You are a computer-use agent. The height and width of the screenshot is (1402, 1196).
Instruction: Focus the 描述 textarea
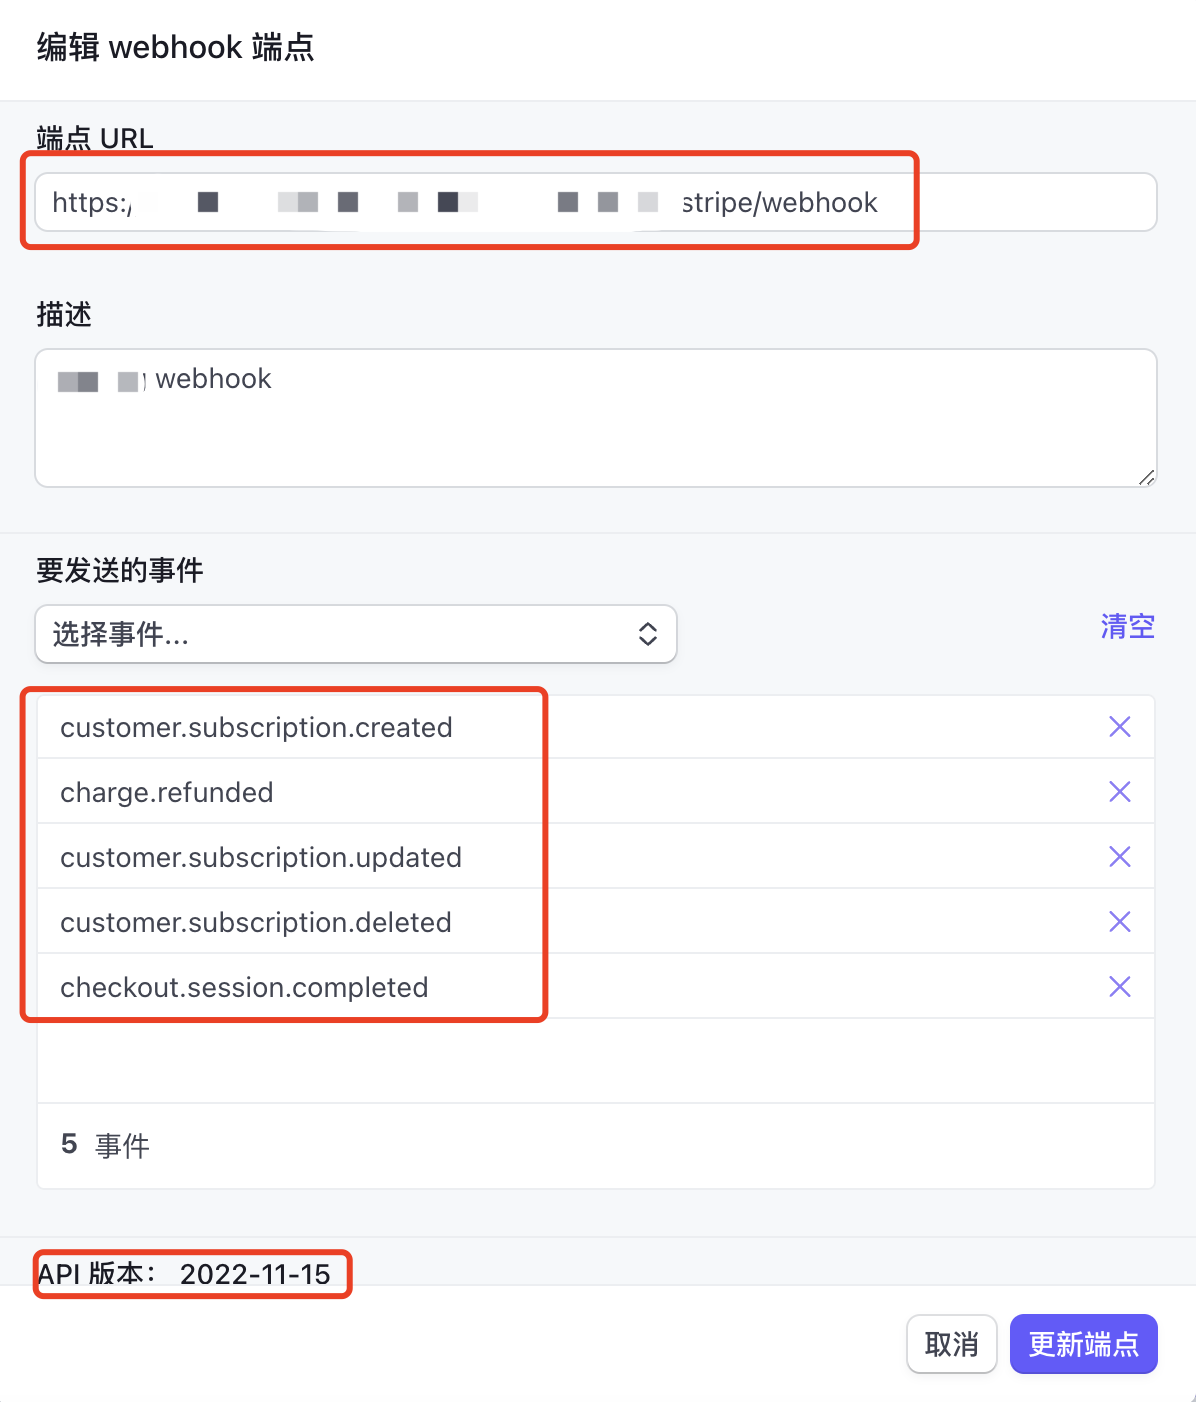596,418
